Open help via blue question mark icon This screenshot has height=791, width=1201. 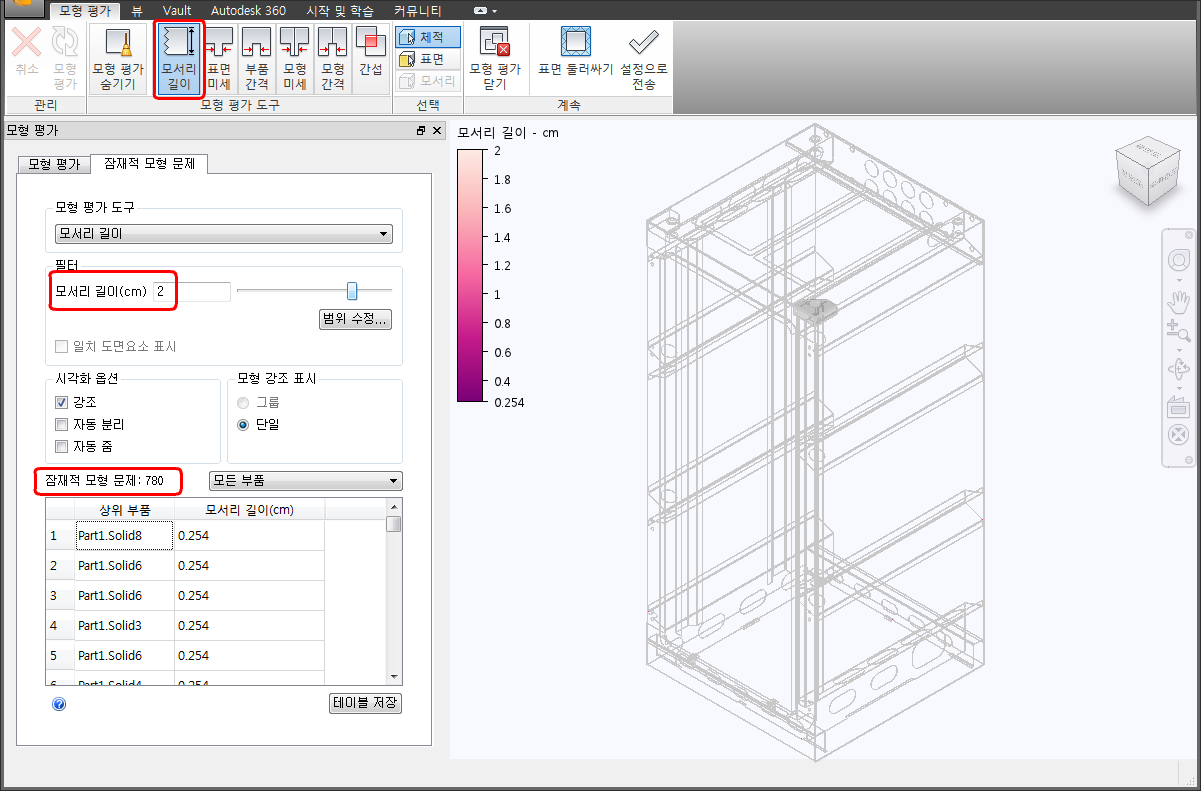tap(59, 704)
